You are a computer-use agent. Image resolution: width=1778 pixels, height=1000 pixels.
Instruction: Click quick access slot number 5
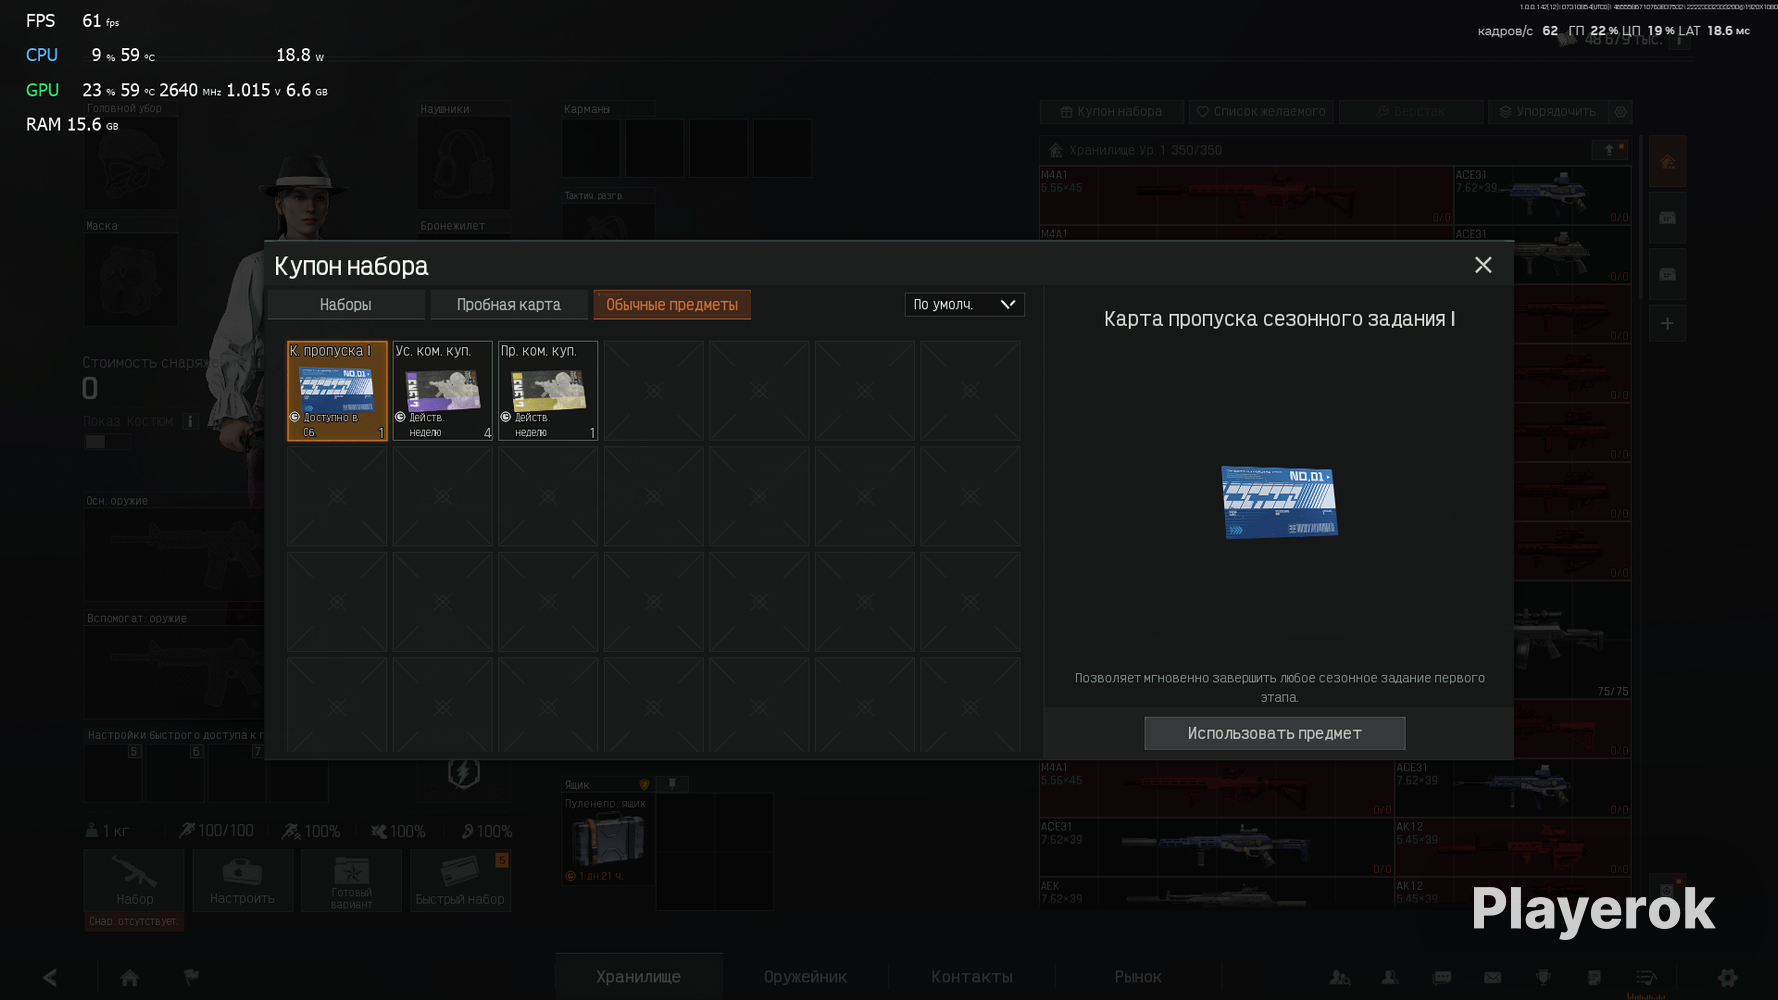[113, 772]
